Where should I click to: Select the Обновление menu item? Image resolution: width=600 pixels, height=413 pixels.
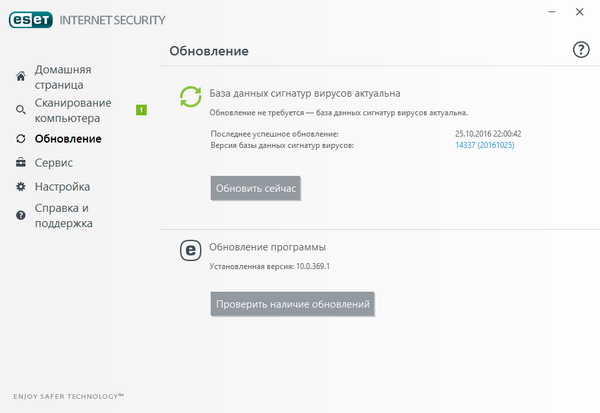68,138
